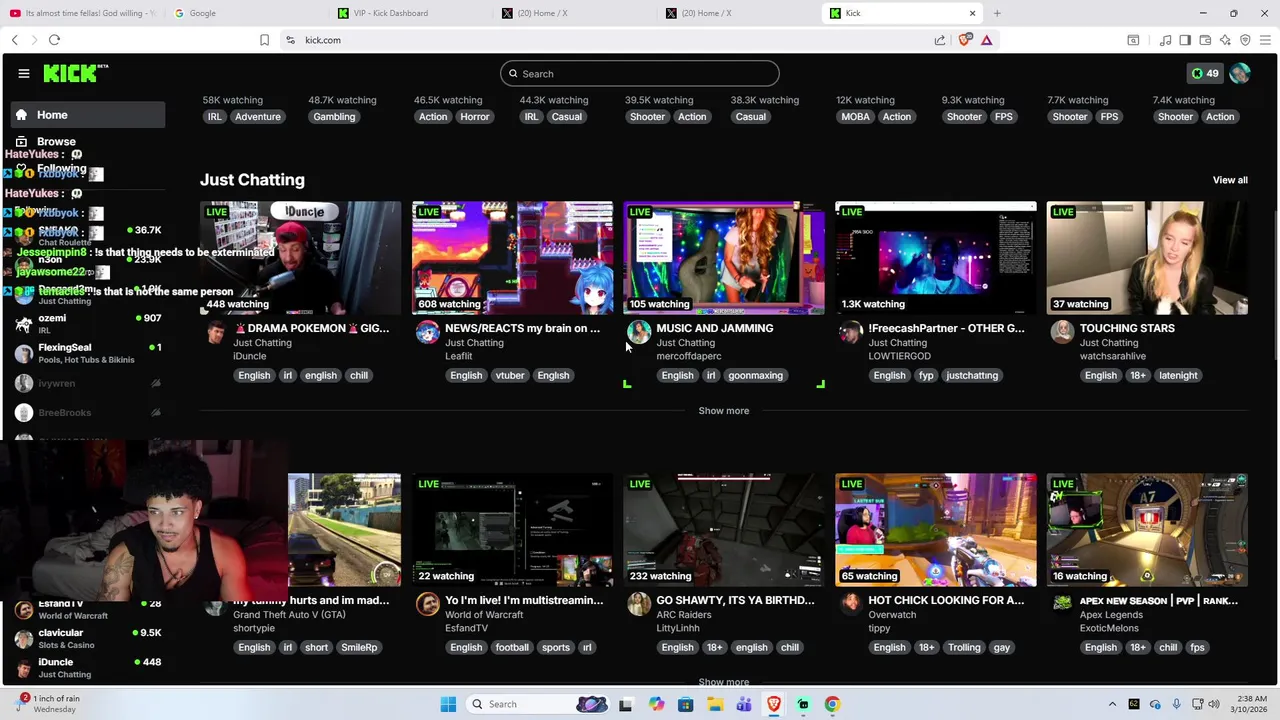The width and height of the screenshot is (1280, 720).
Task: Toggle the browser sidebar panel icon
Action: tap(1185, 40)
